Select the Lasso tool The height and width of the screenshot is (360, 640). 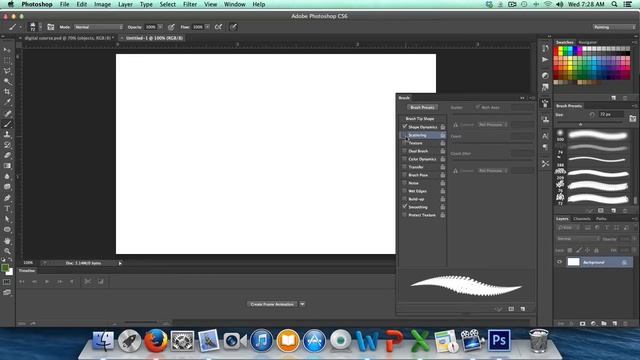(7, 71)
